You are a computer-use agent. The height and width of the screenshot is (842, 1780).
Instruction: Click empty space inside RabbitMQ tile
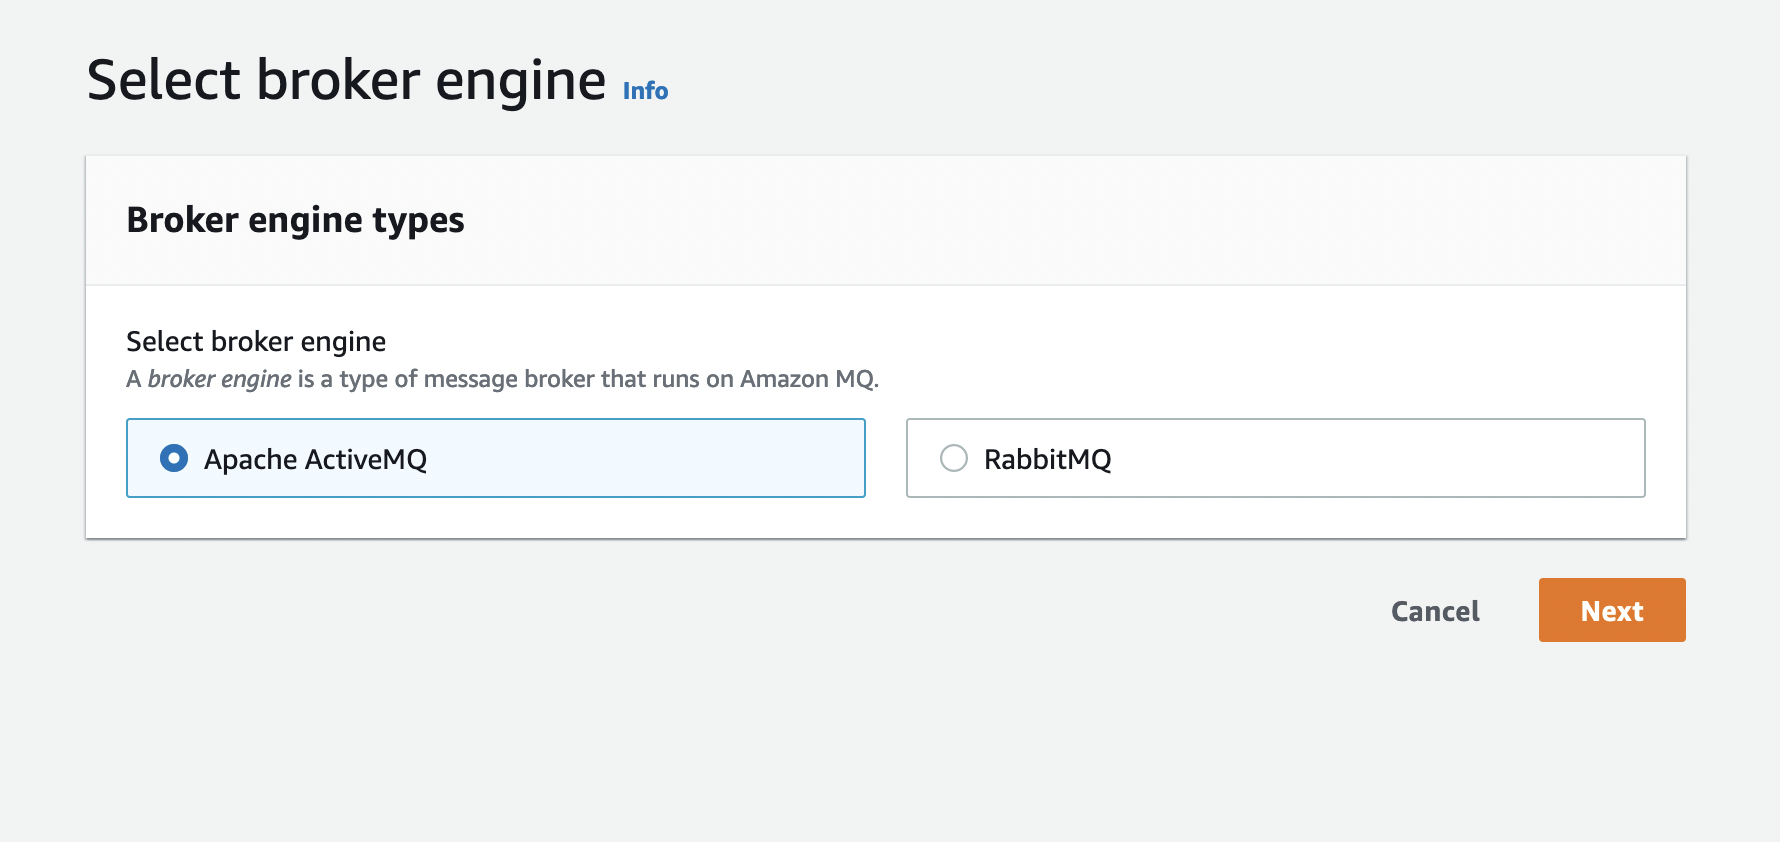point(1400,458)
